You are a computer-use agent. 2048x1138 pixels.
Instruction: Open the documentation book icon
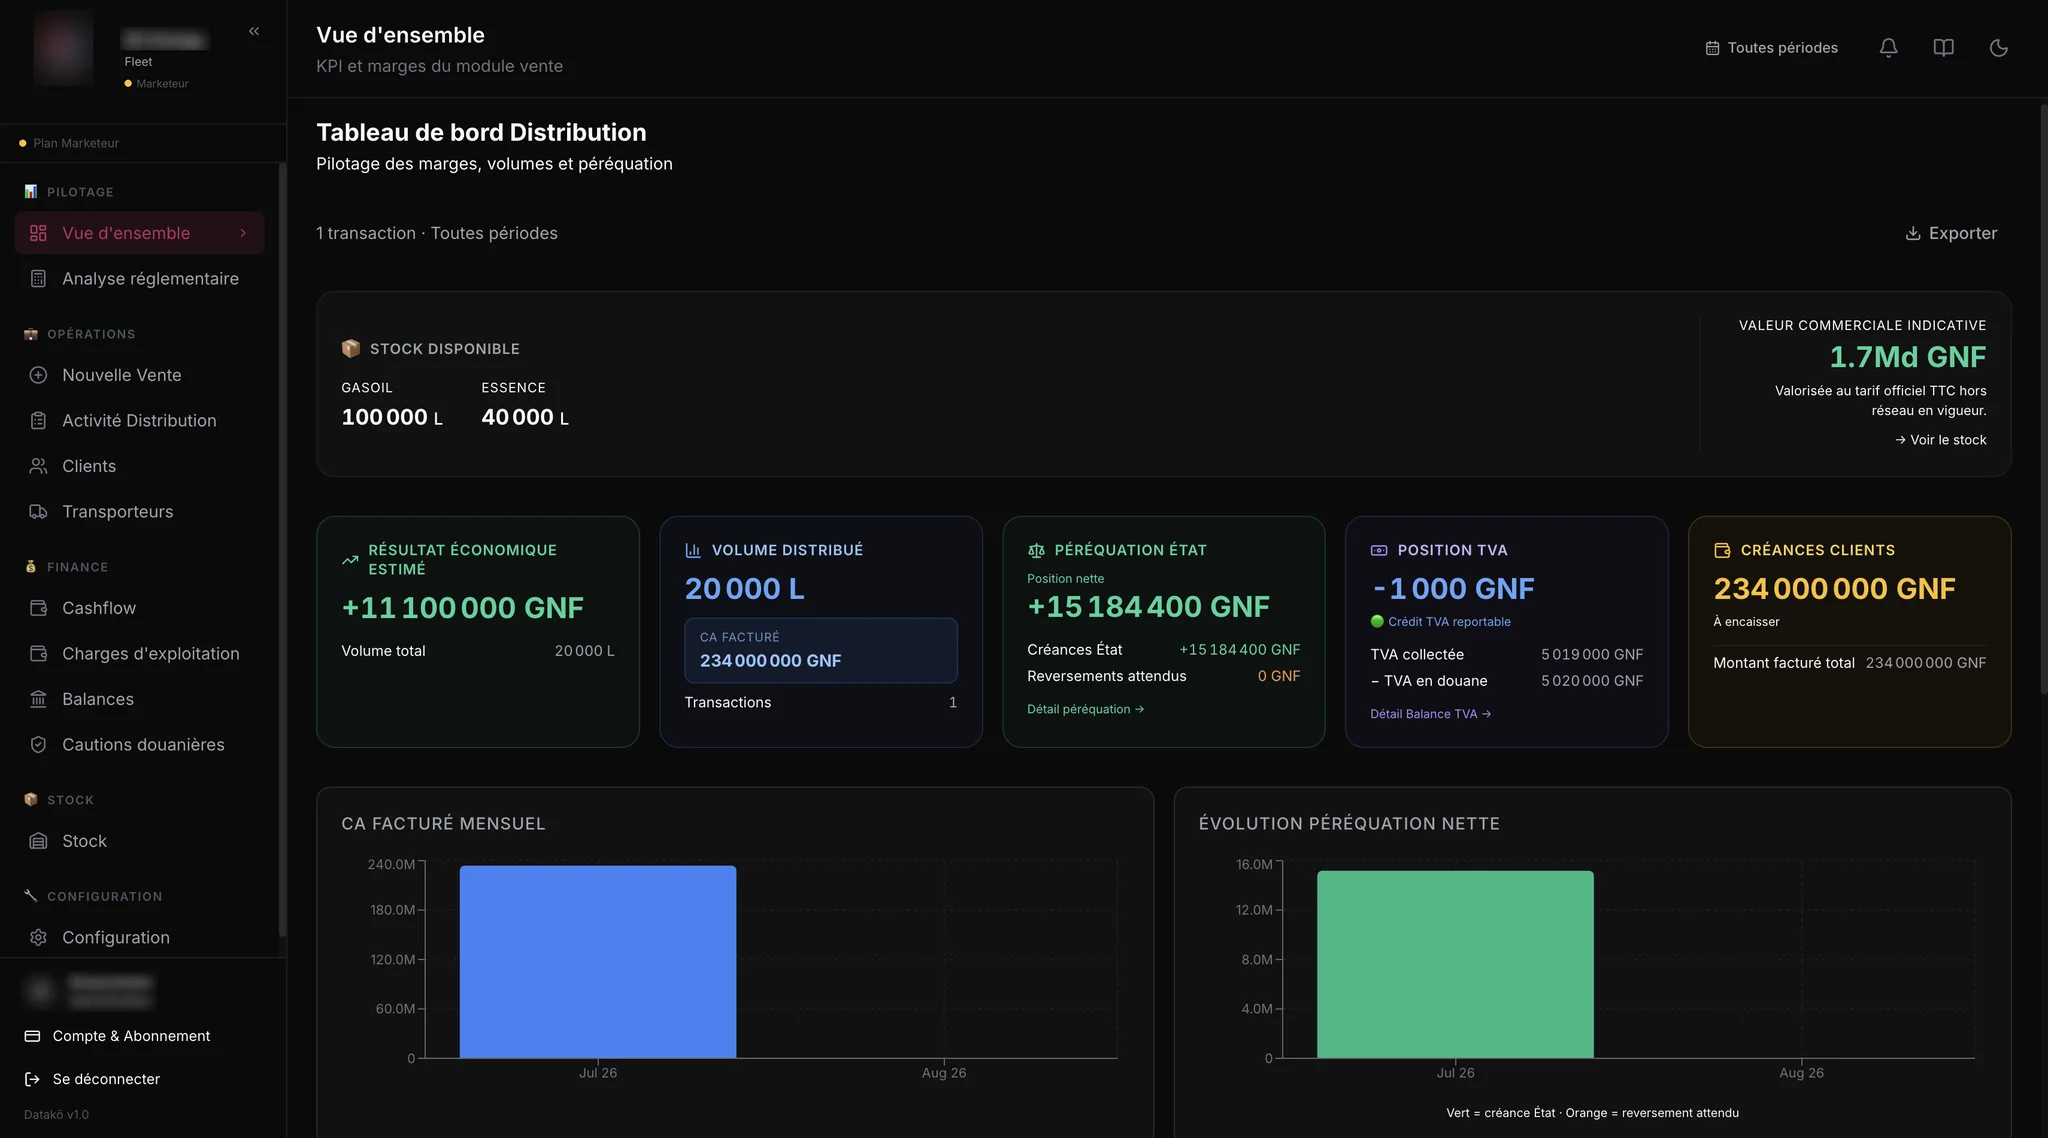1943,48
